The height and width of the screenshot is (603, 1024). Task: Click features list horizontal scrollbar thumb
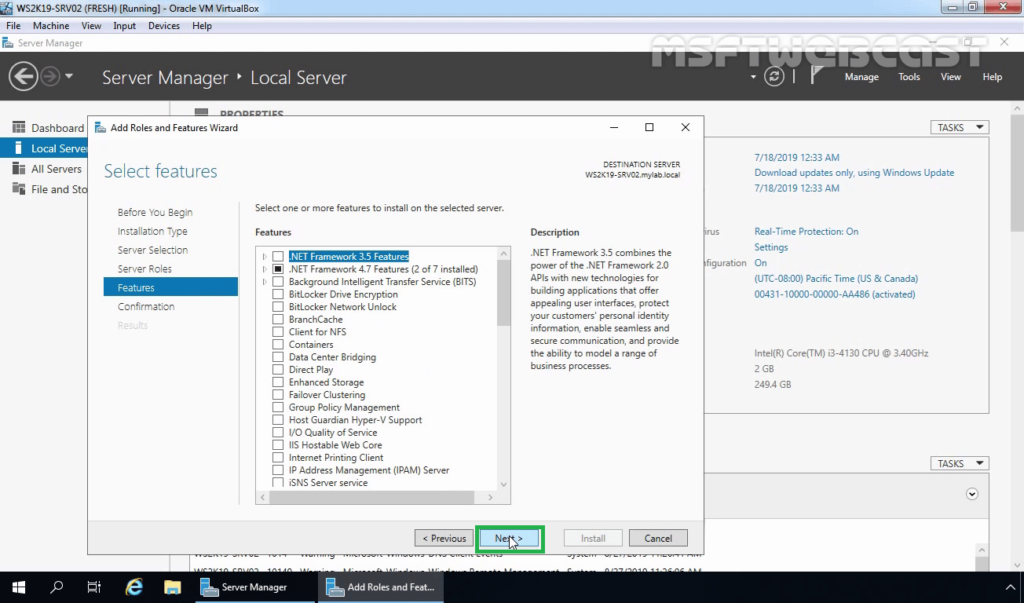pos(372,497)
